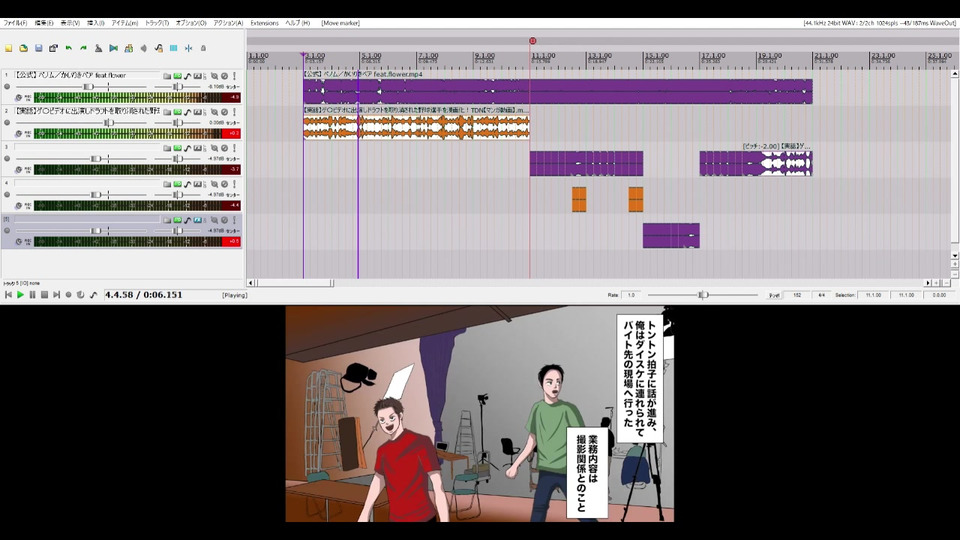Open the REC IN input selector on track 3
This screenshot has height=540, width=960.
coord(28,170)
